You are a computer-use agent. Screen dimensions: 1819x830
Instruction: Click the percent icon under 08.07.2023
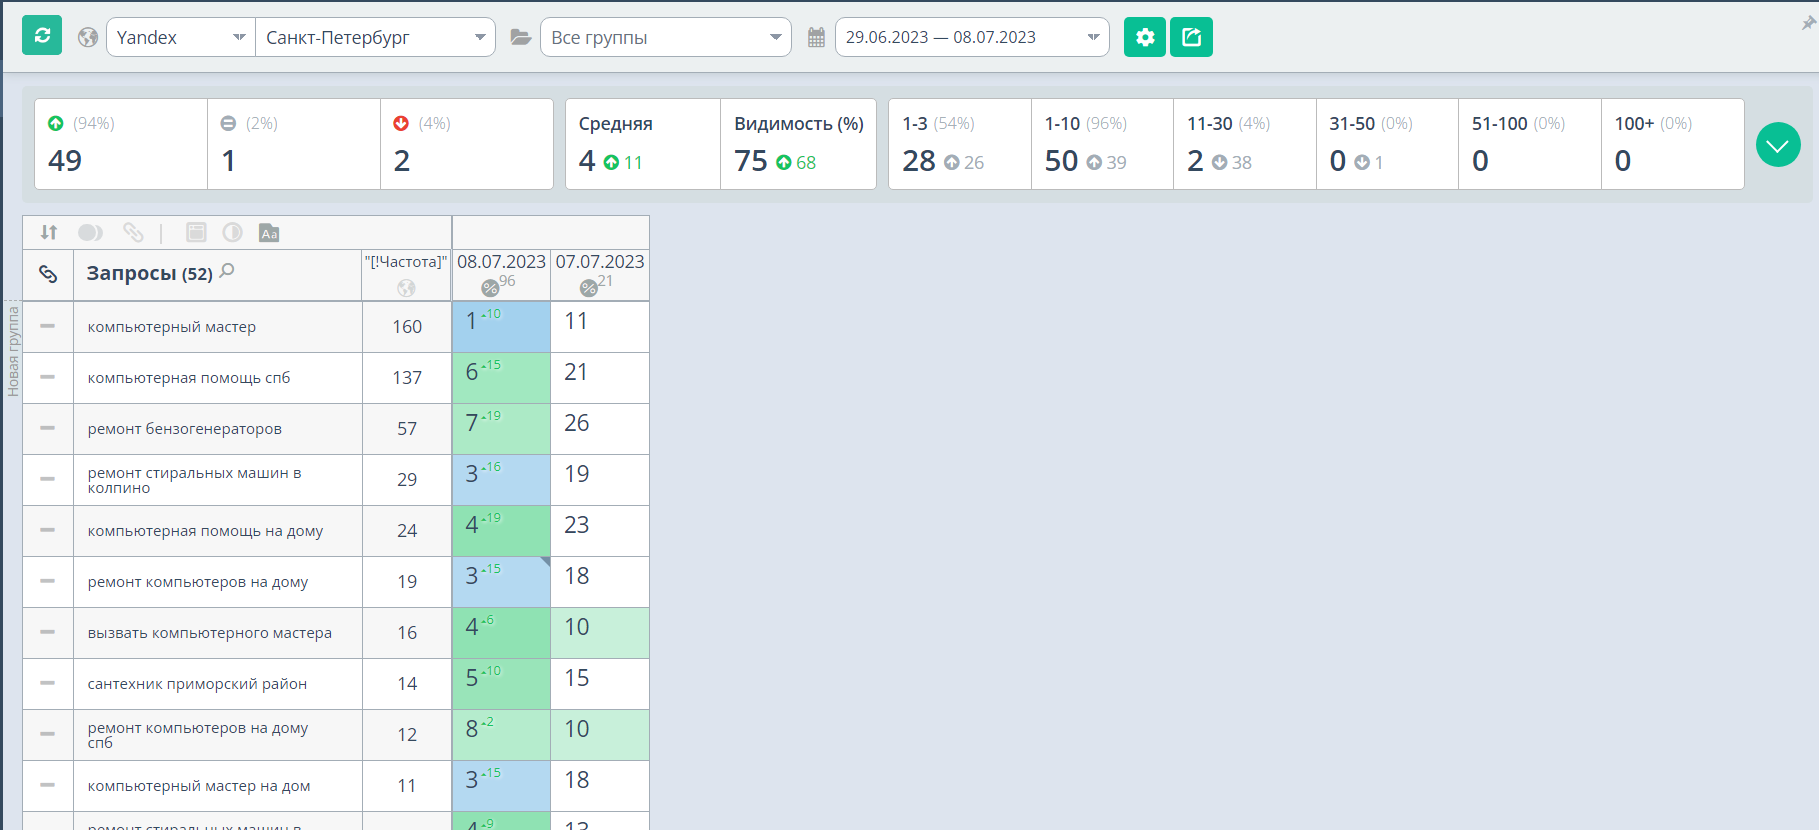pos(490,288)
